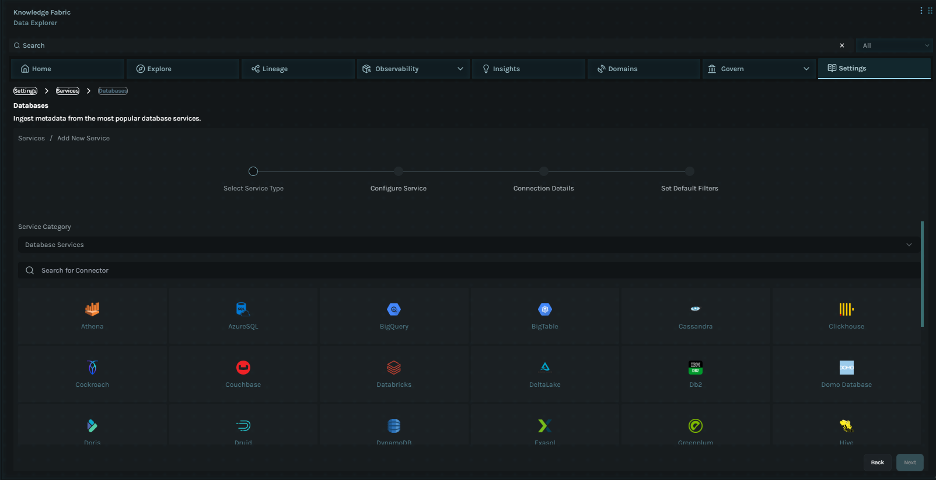
Task: Go to Services breadcrumb link
Action: point(67,91)
